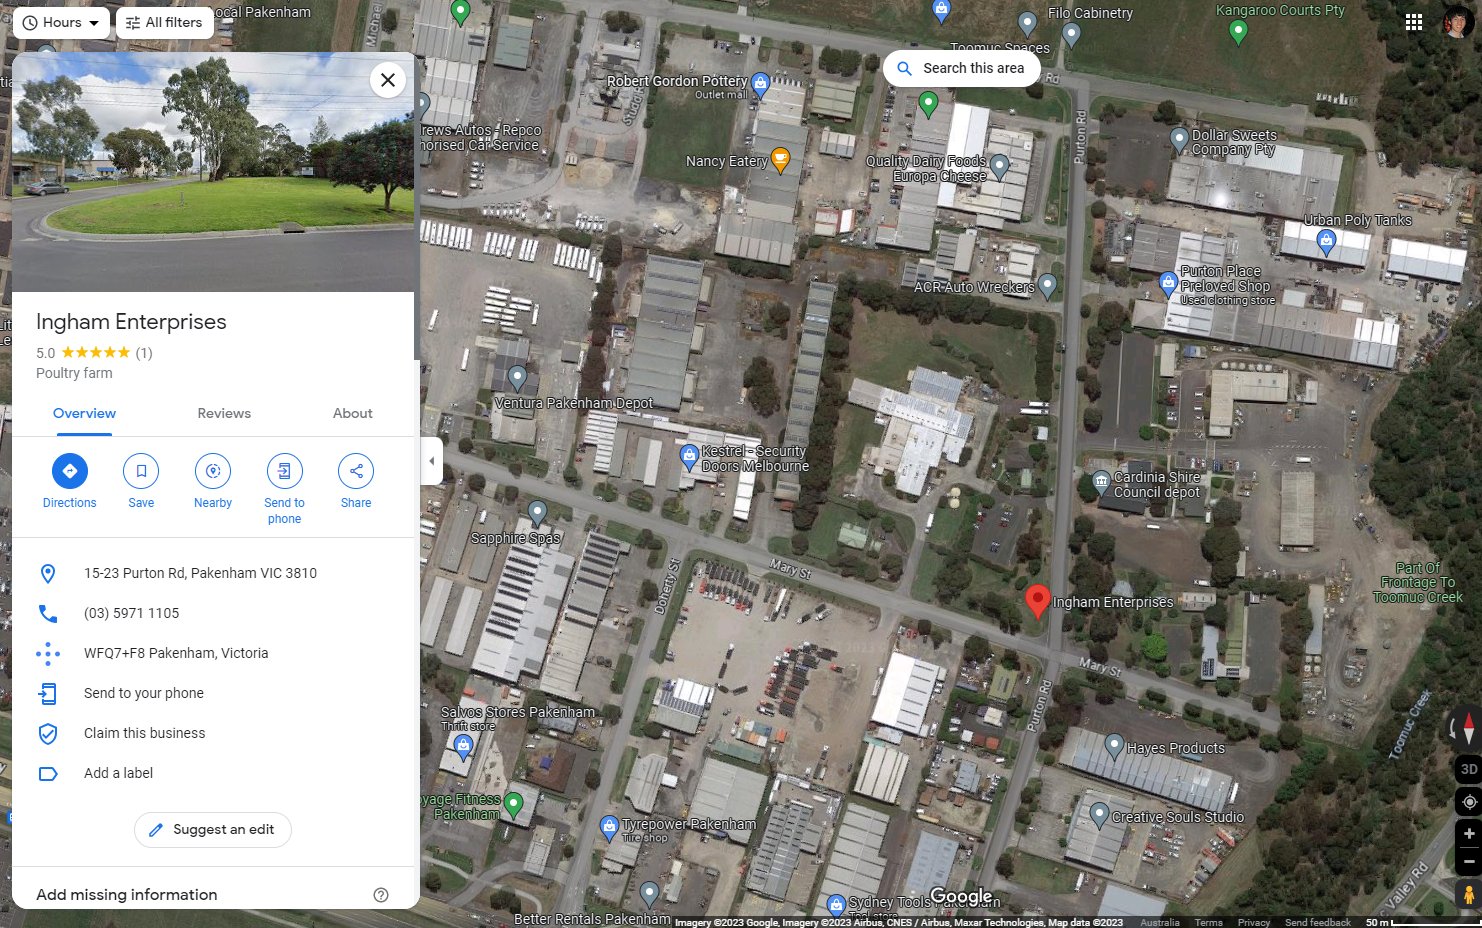Open the Google apps grid icon
Screen dimensions: 1482x928
coord(1414,22)
